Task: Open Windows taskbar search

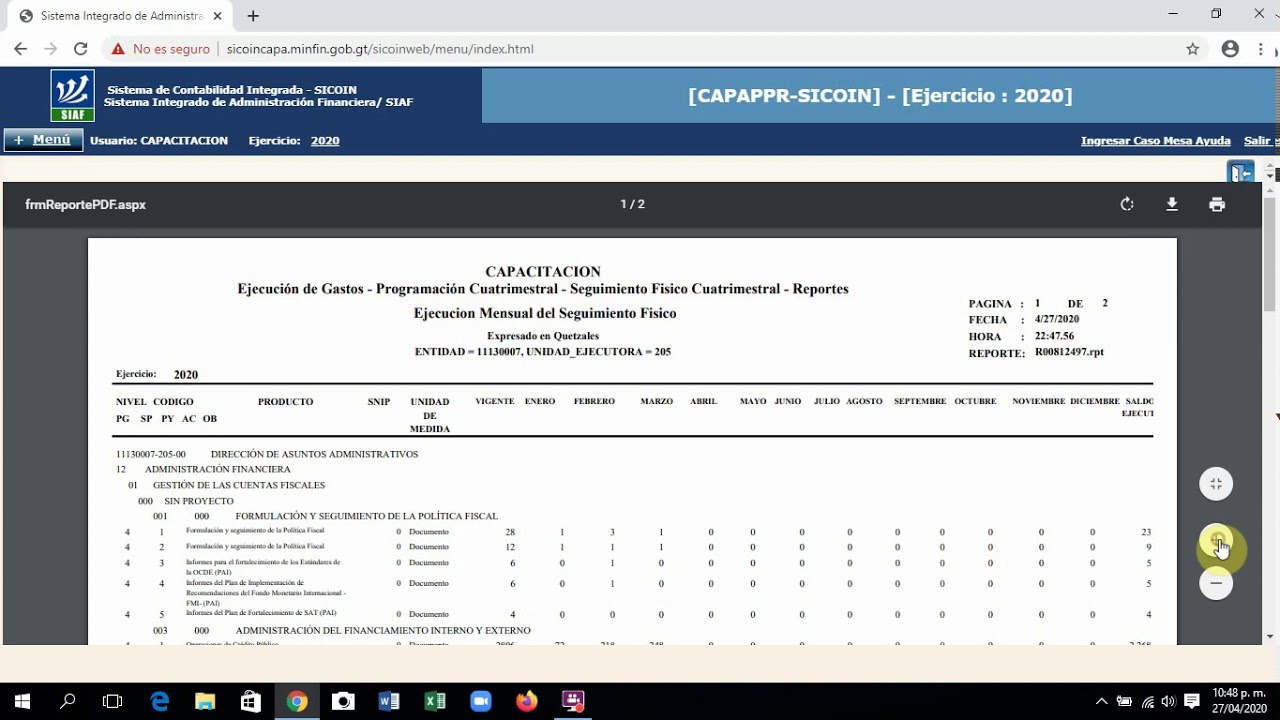Action: tap(68, 701)
